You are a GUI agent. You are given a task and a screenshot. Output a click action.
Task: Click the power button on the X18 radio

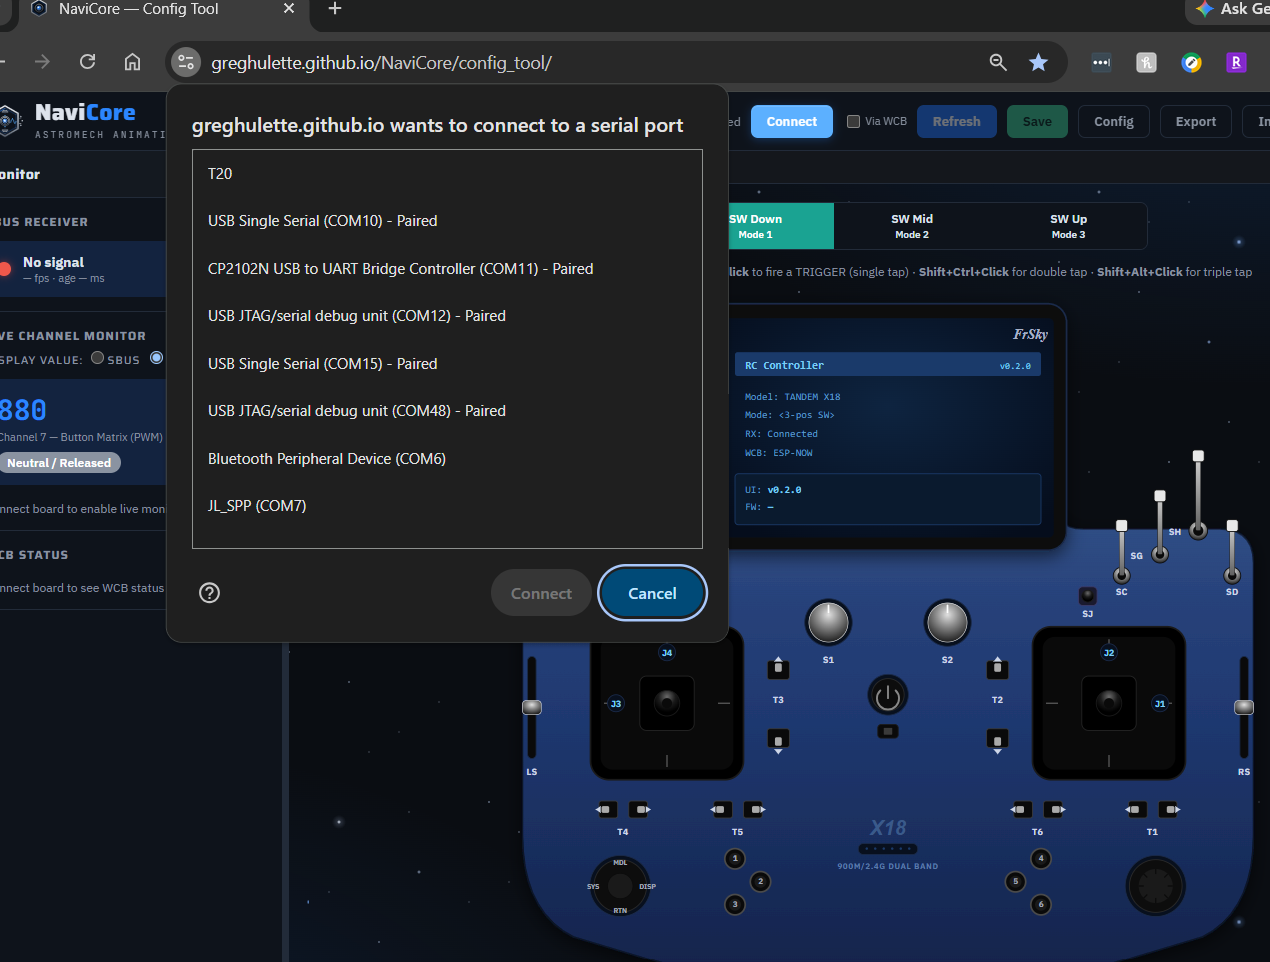(x=887, y=696)
